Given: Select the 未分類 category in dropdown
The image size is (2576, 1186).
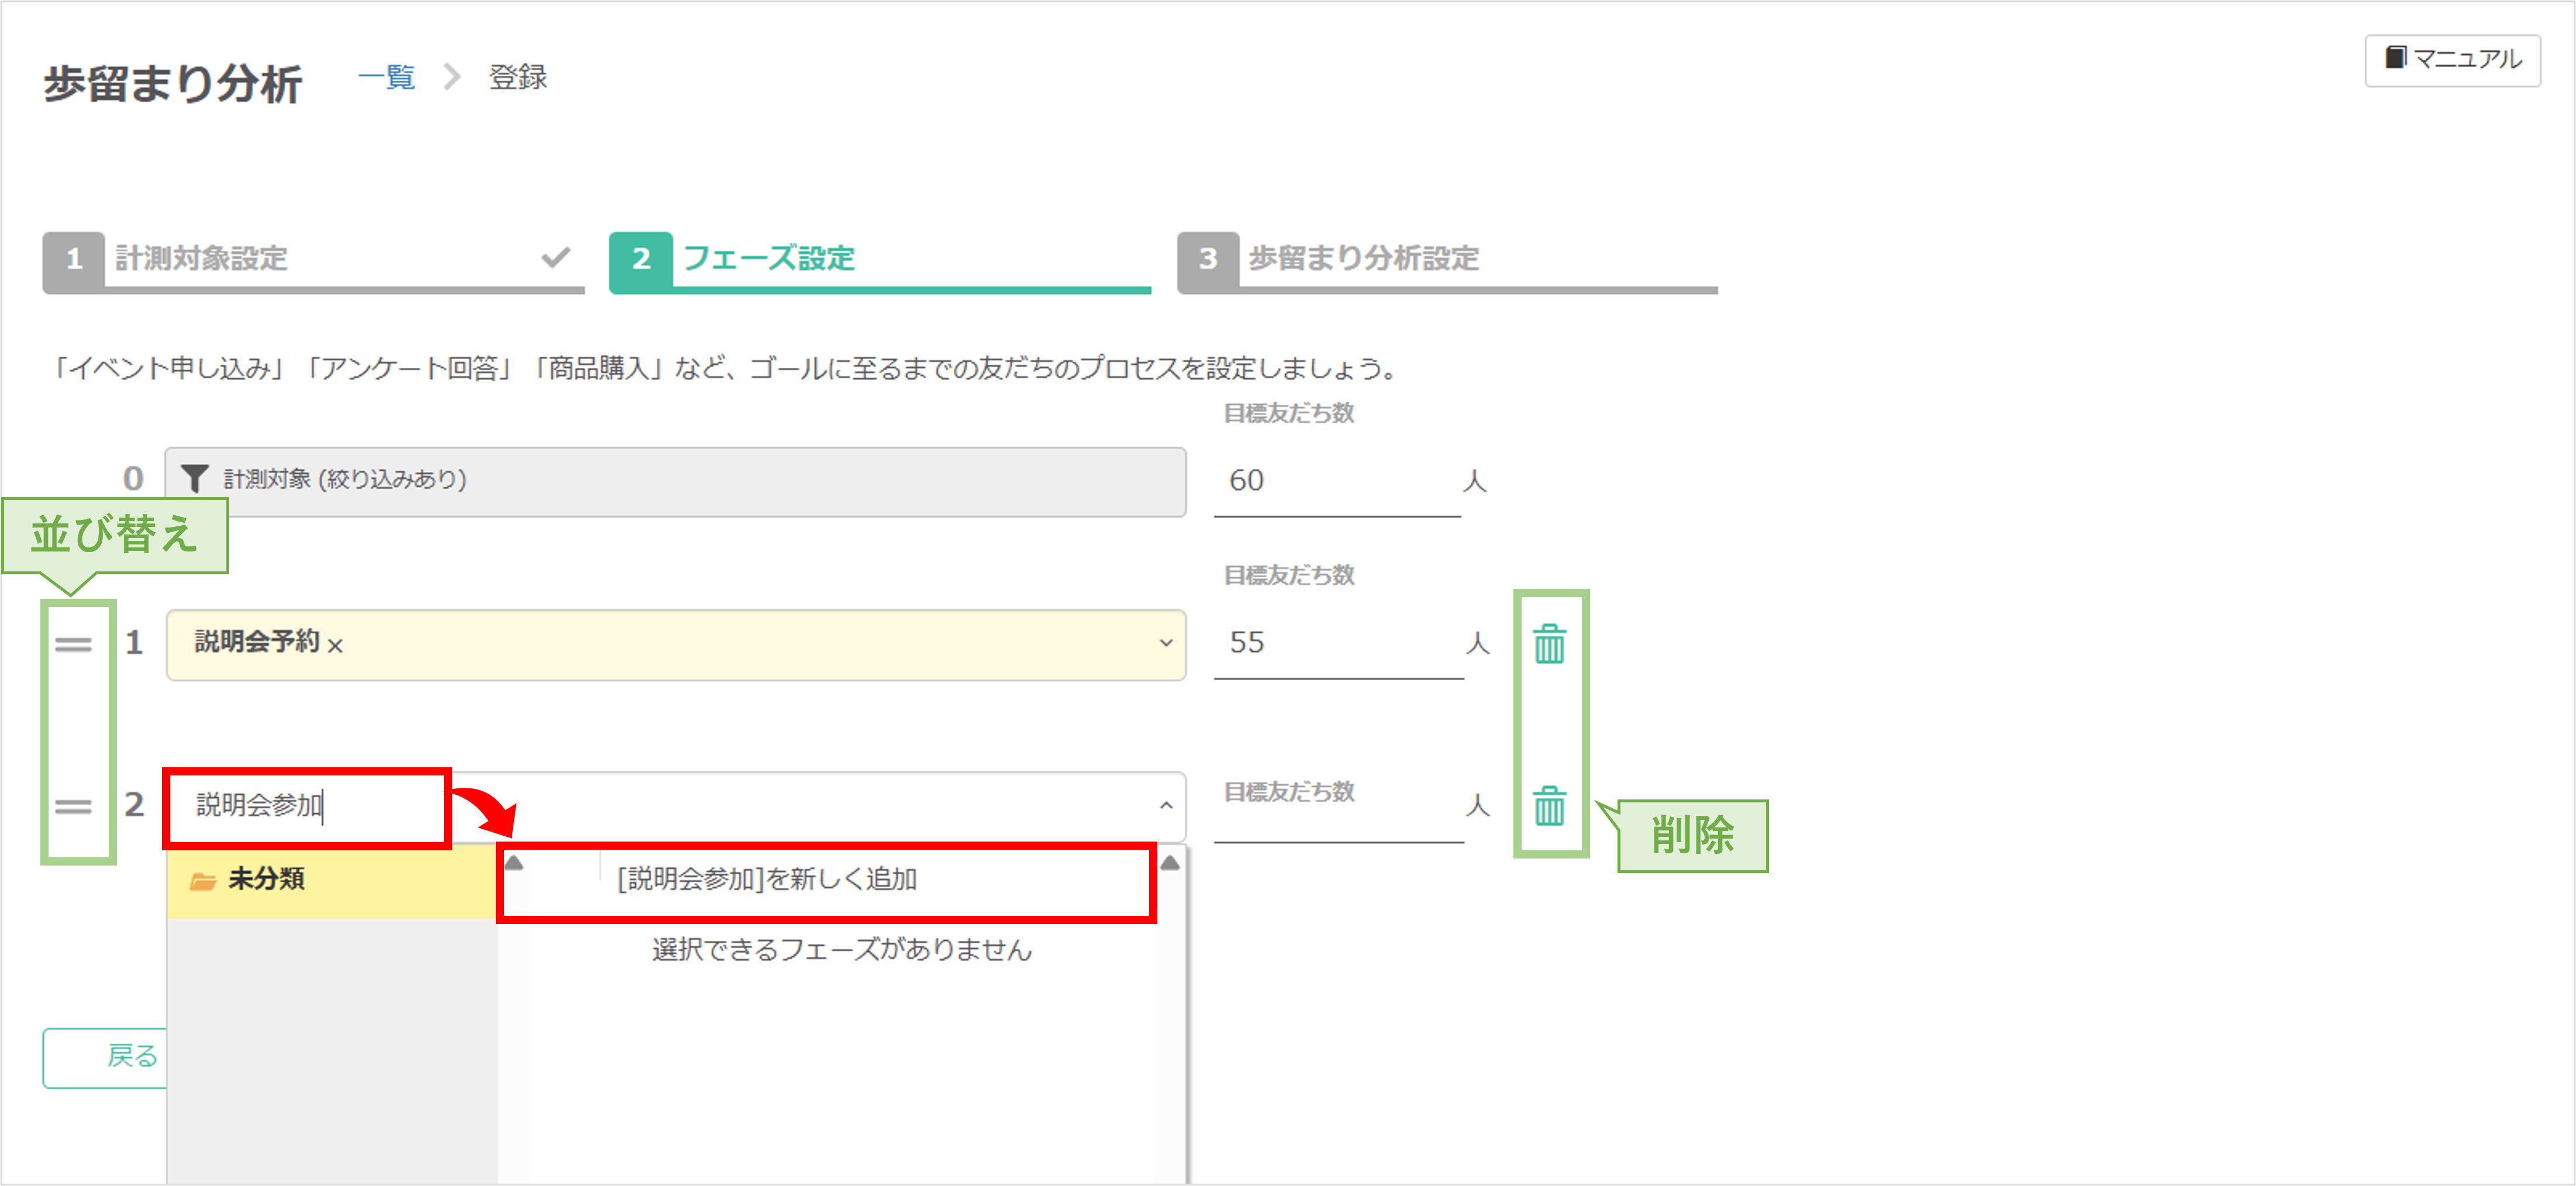Looking at the screenshot, I should (266, 879).
